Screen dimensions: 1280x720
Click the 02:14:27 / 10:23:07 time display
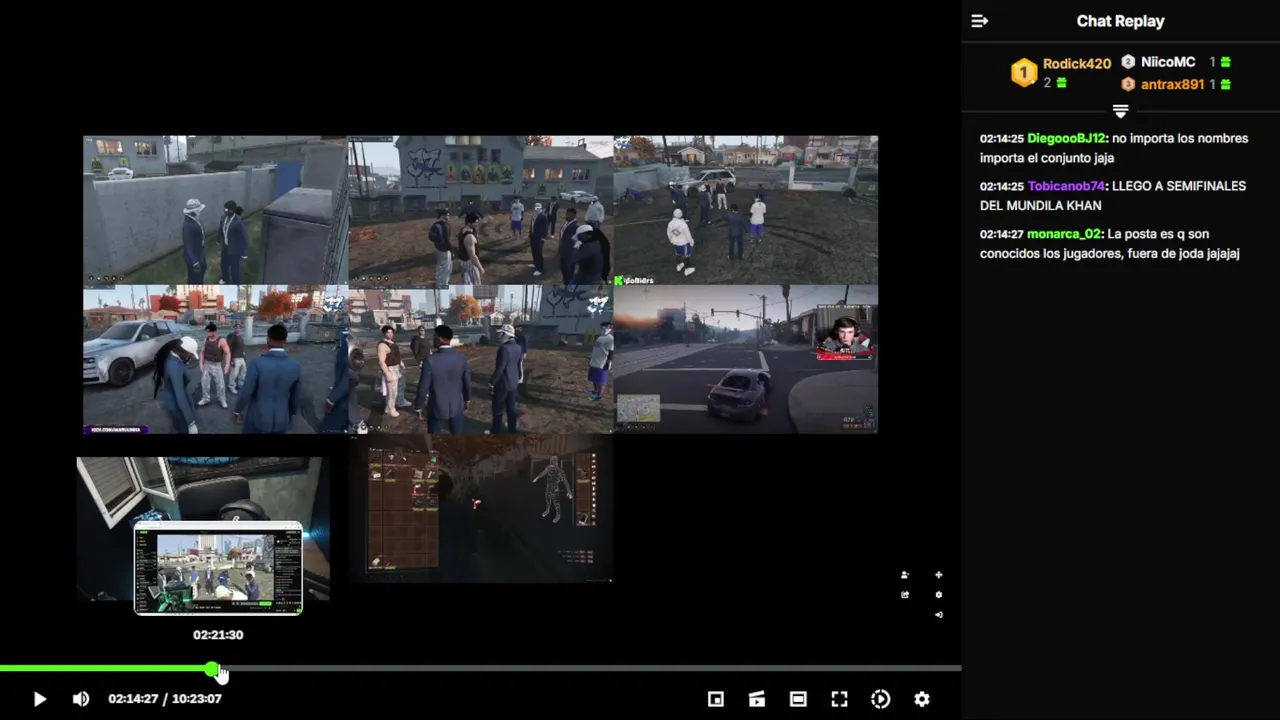click(x=165, y=699)
